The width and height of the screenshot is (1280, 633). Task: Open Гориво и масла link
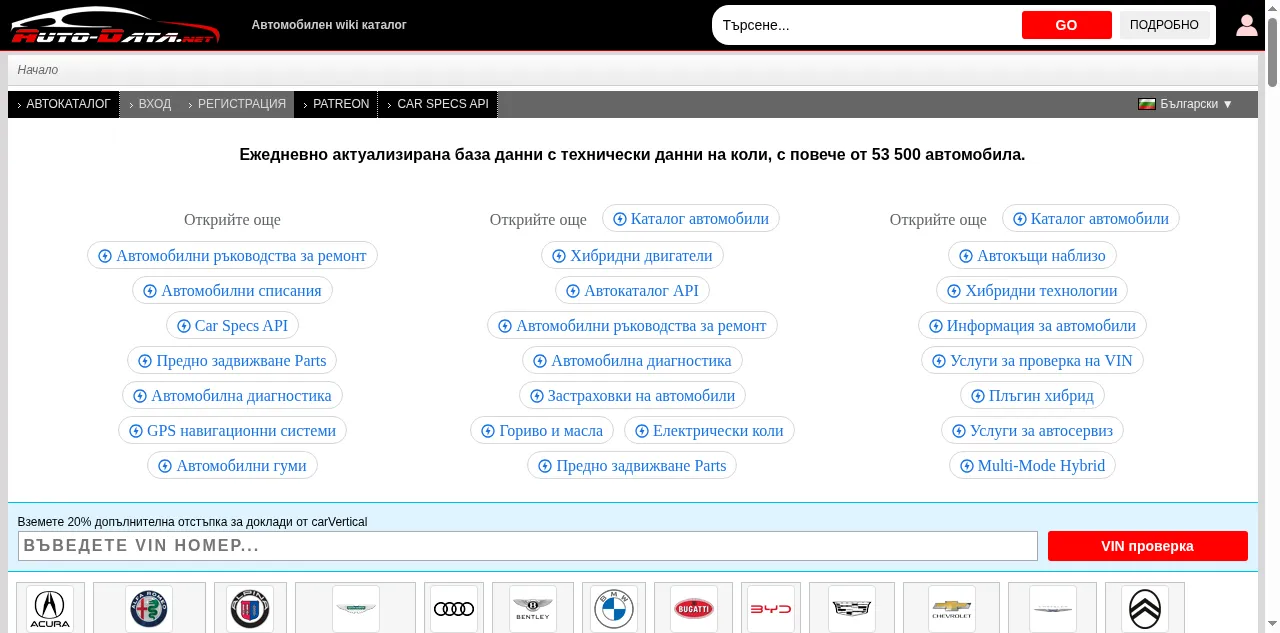pyautogui.click(x=542, y=430)
